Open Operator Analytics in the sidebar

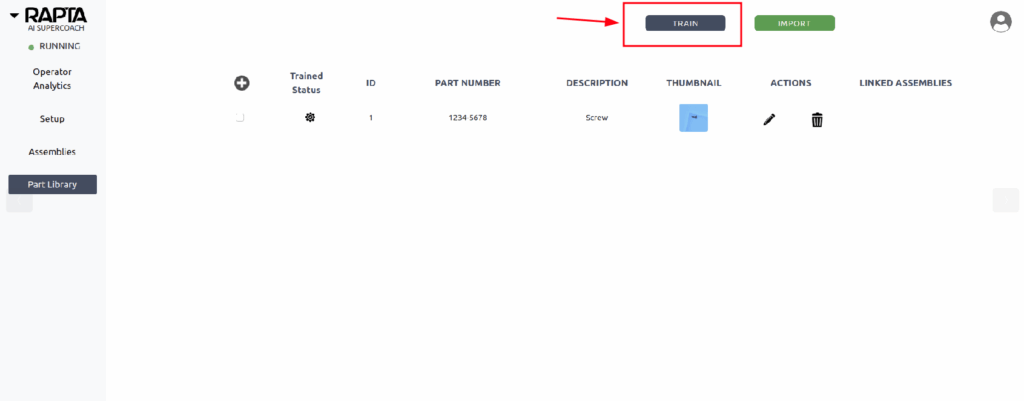[52, 79]
